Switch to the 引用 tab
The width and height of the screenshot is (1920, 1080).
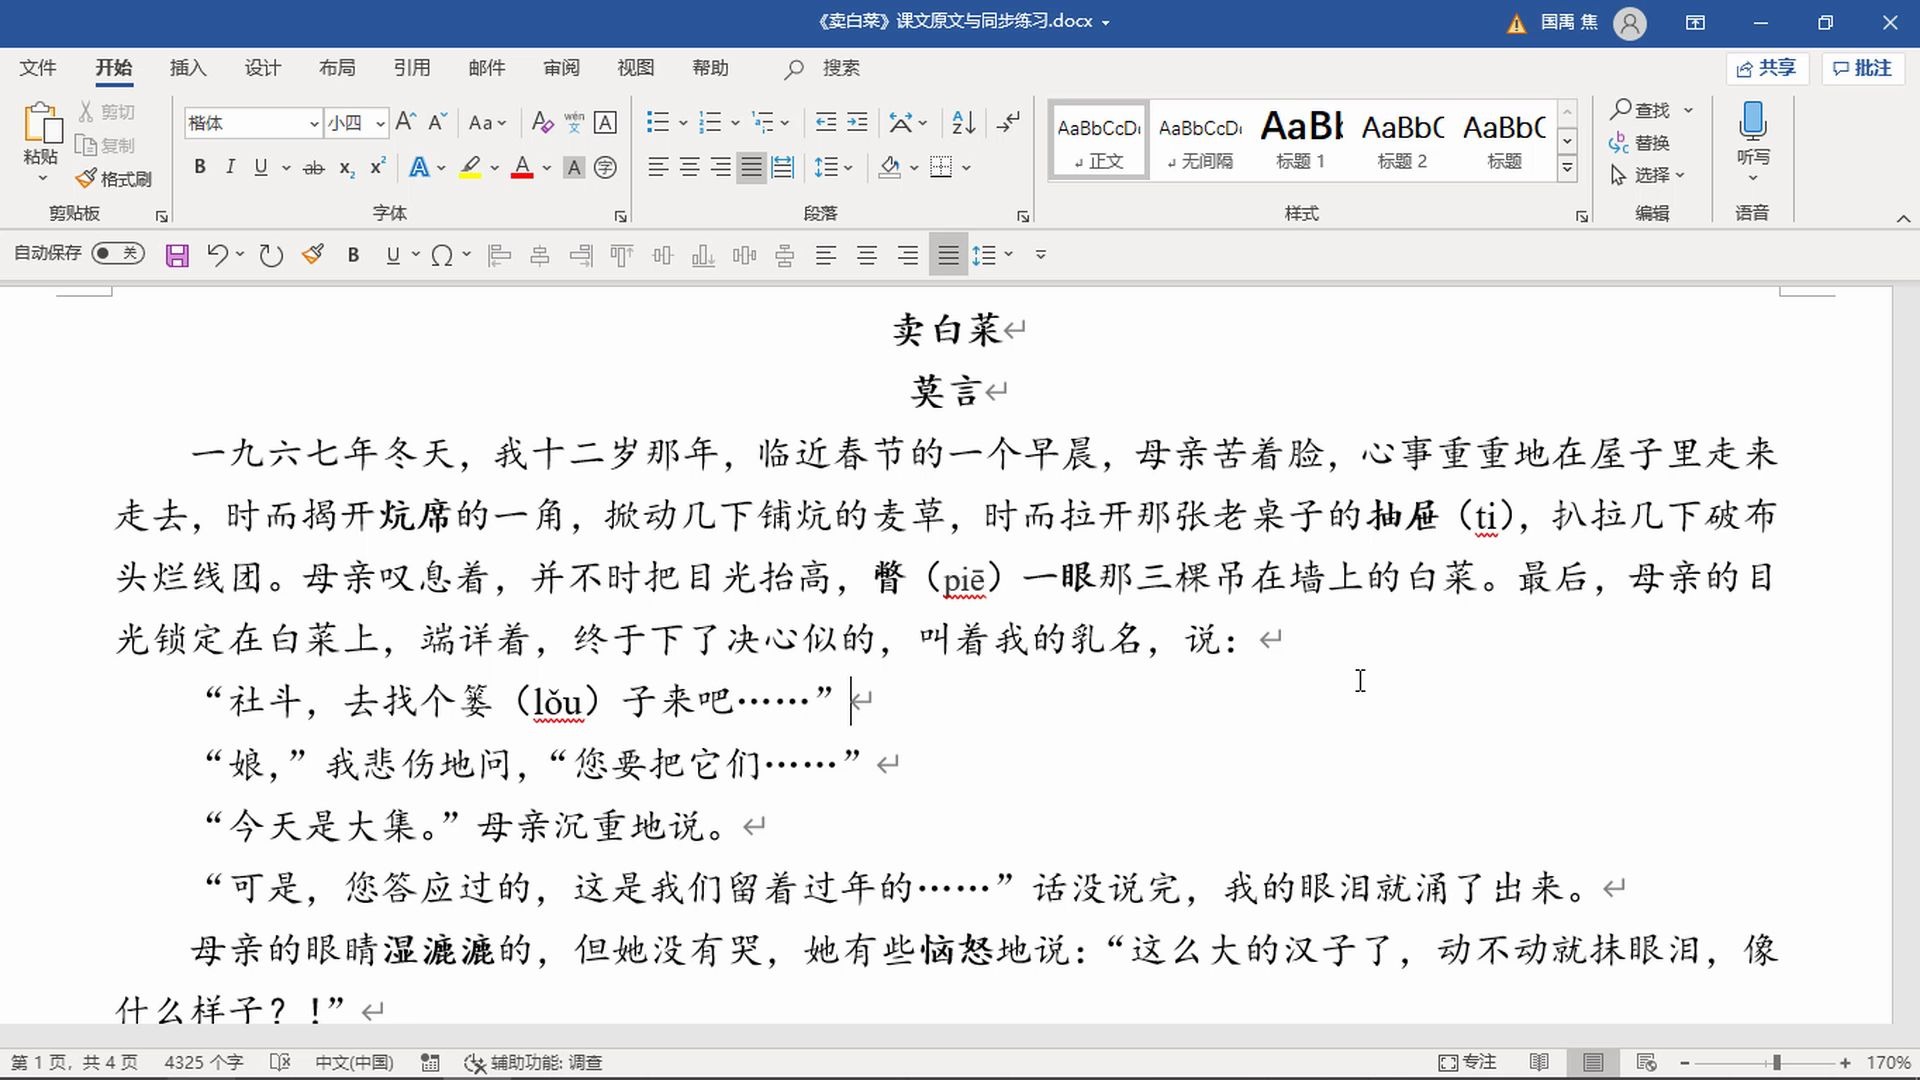412,68
